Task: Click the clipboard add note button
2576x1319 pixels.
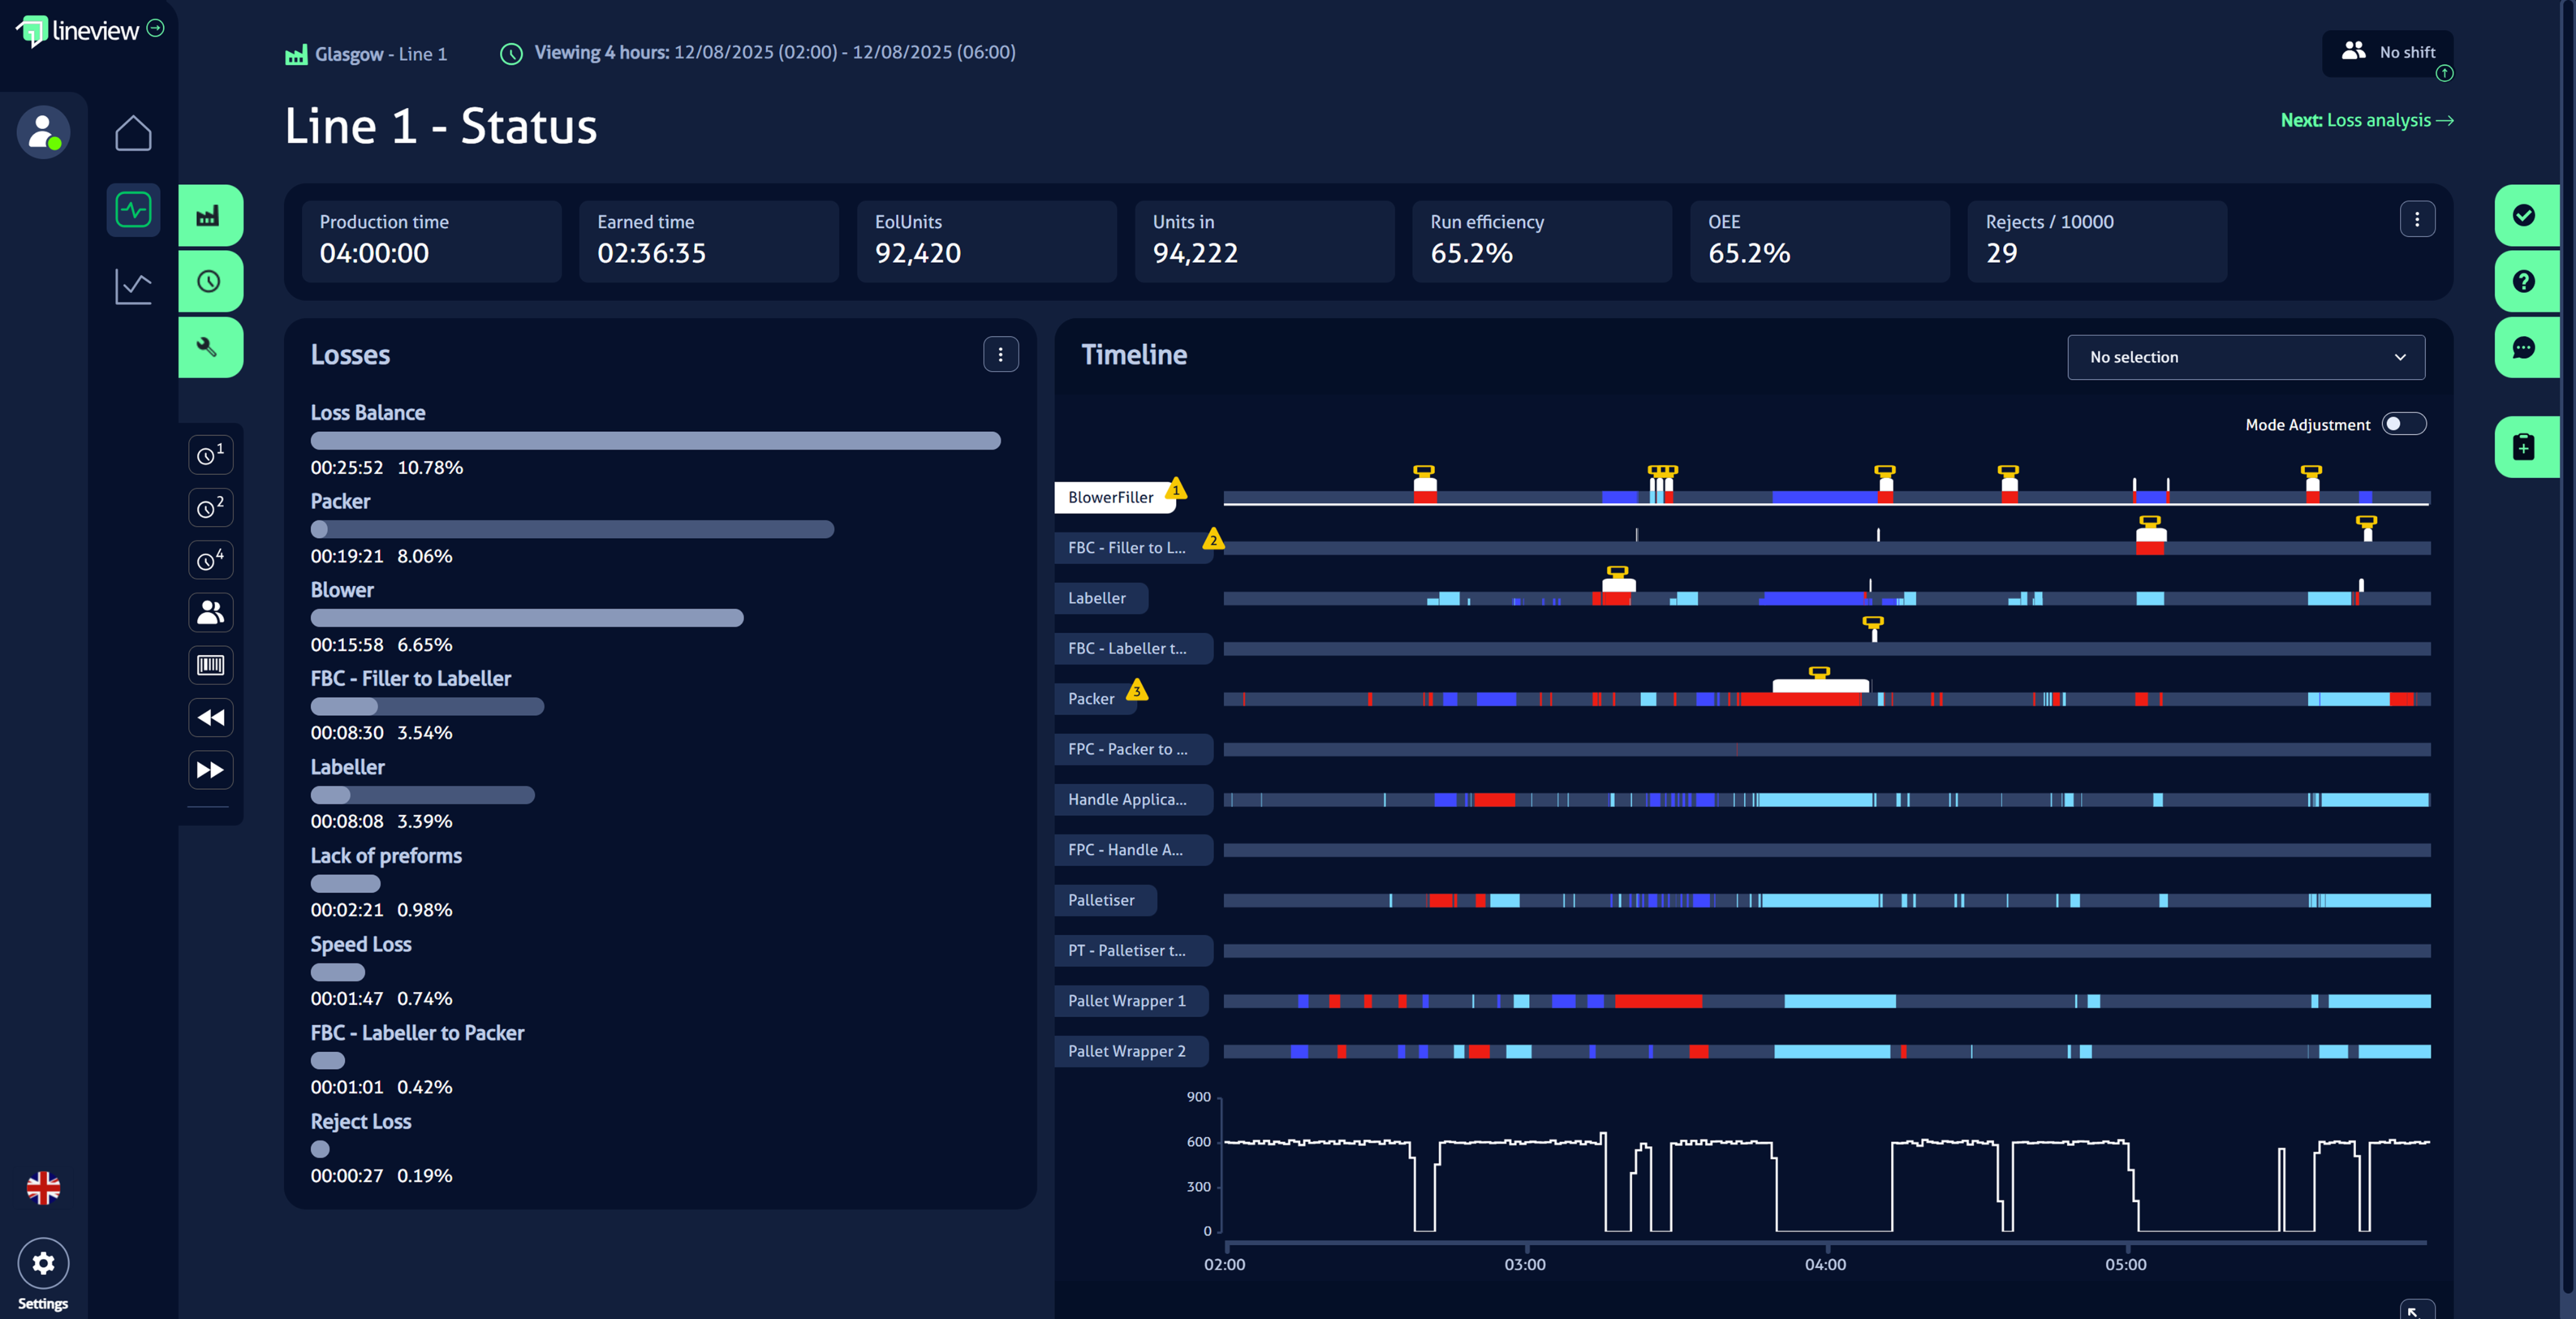Action: 2524,446
